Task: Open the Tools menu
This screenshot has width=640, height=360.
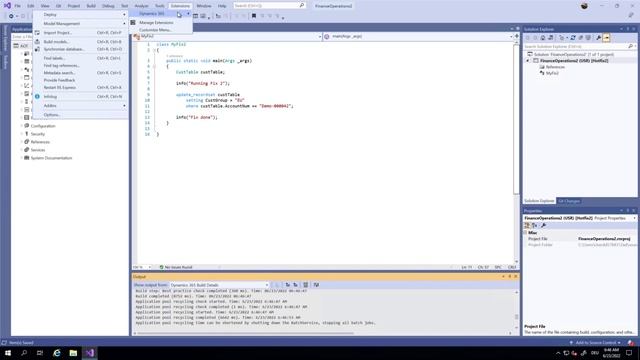Action: click(x=160, y=6)
